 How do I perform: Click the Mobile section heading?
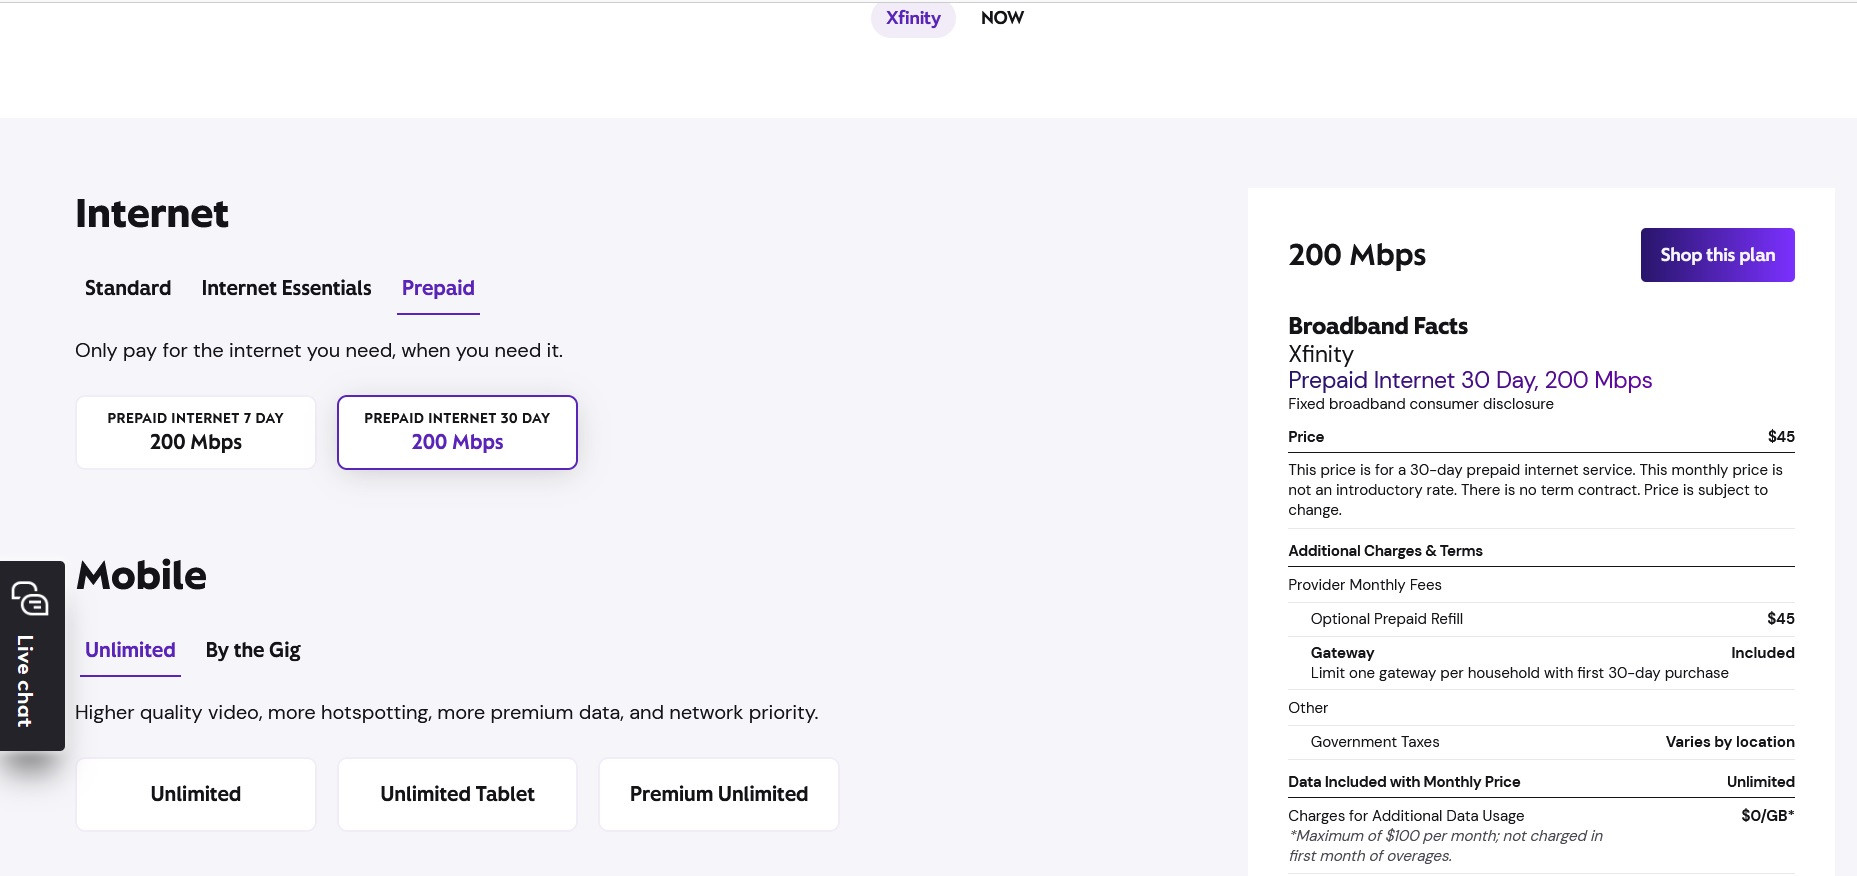tap(141, 576)
